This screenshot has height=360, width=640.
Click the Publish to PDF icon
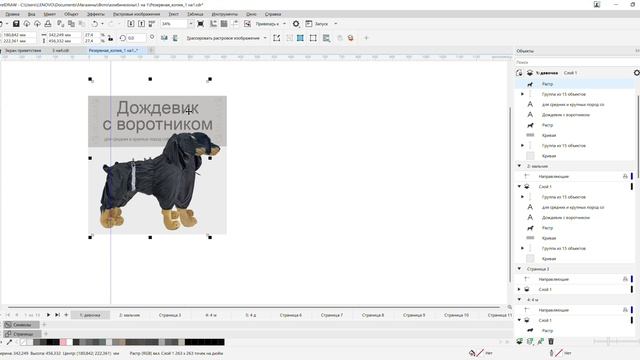click(151, 24)
